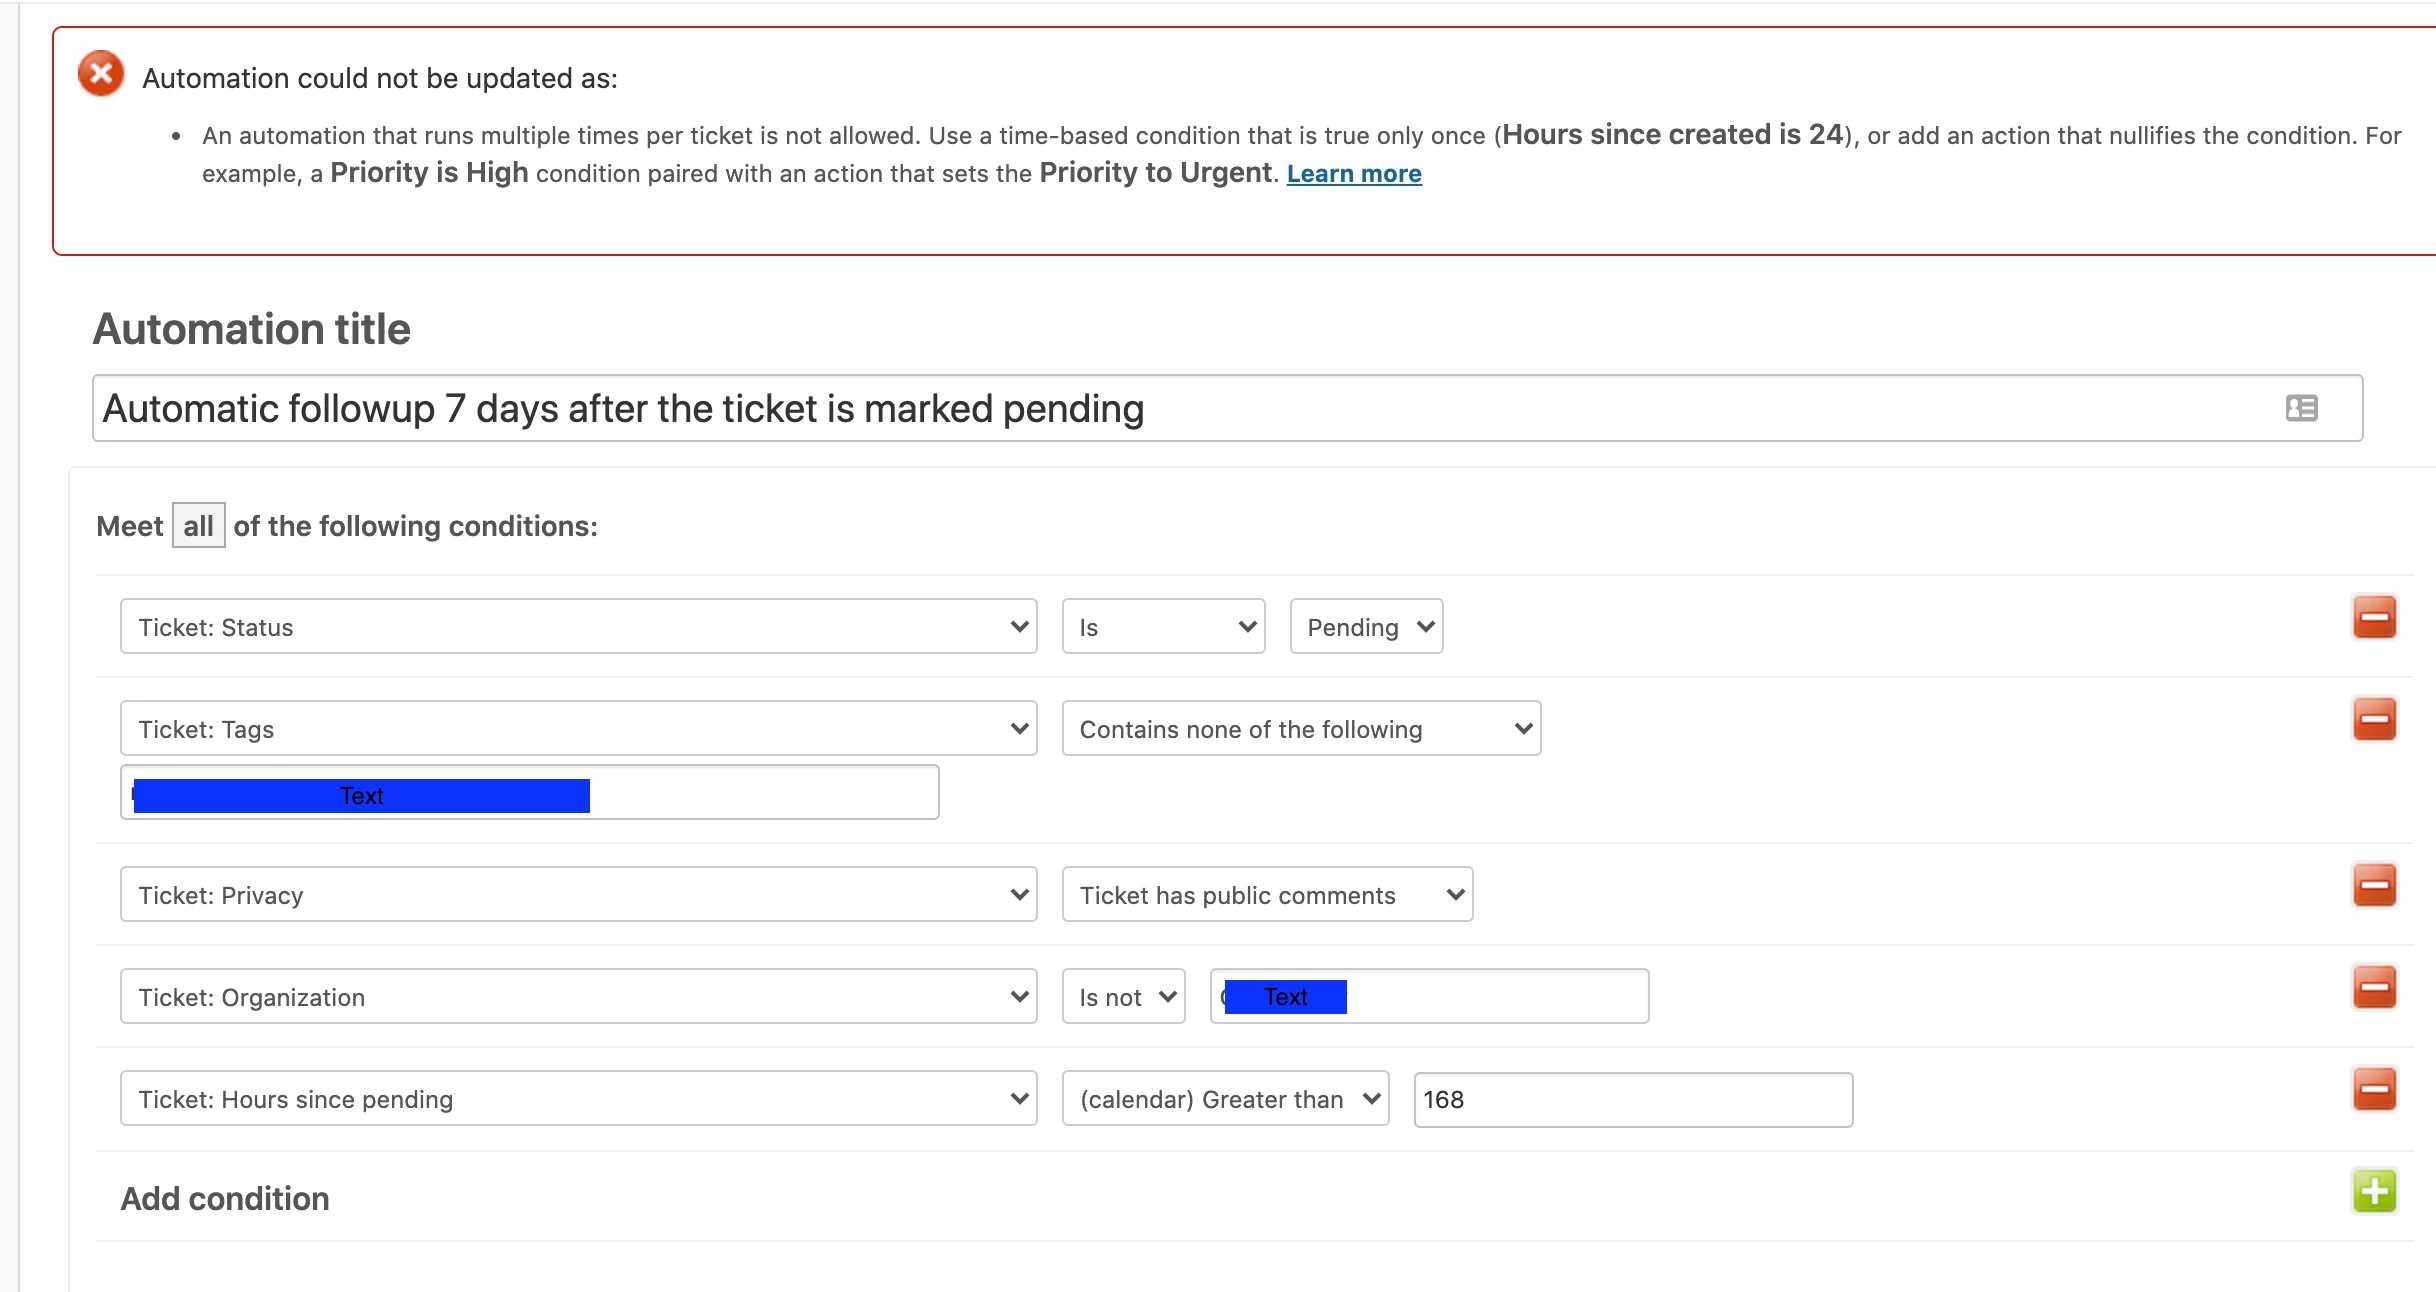Expand the Contains none of the following dropdown
Image resolution: width=2436 pixels, height=1292 pixels.
1300,729
